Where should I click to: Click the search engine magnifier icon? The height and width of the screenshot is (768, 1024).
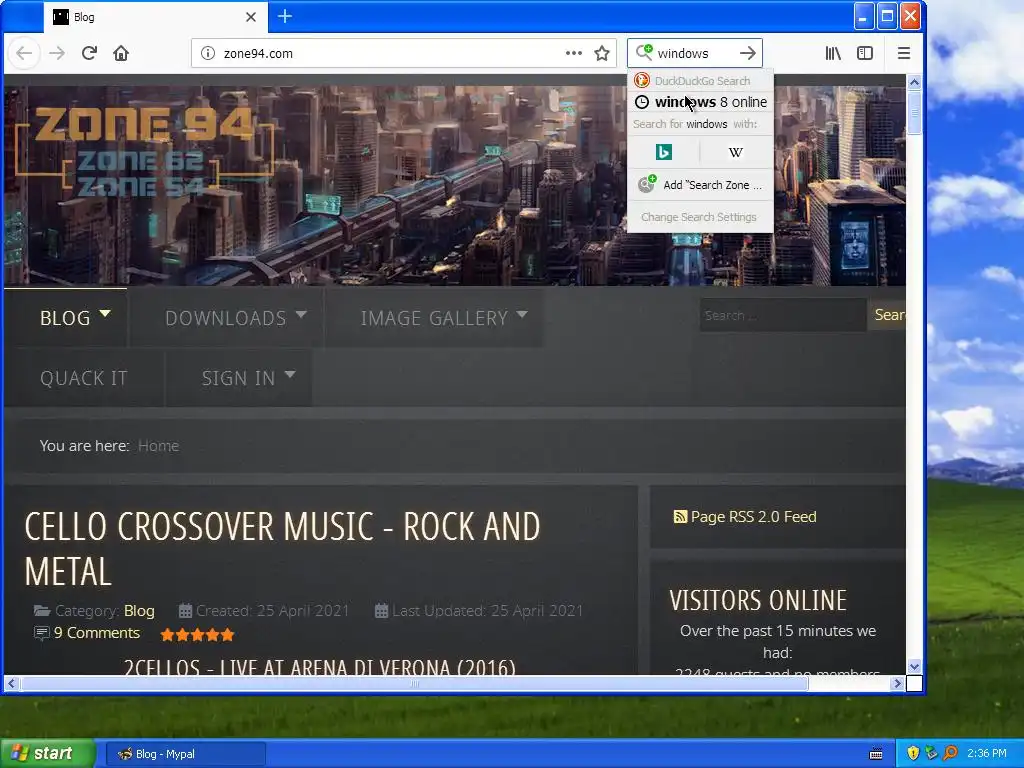point(644,52)
